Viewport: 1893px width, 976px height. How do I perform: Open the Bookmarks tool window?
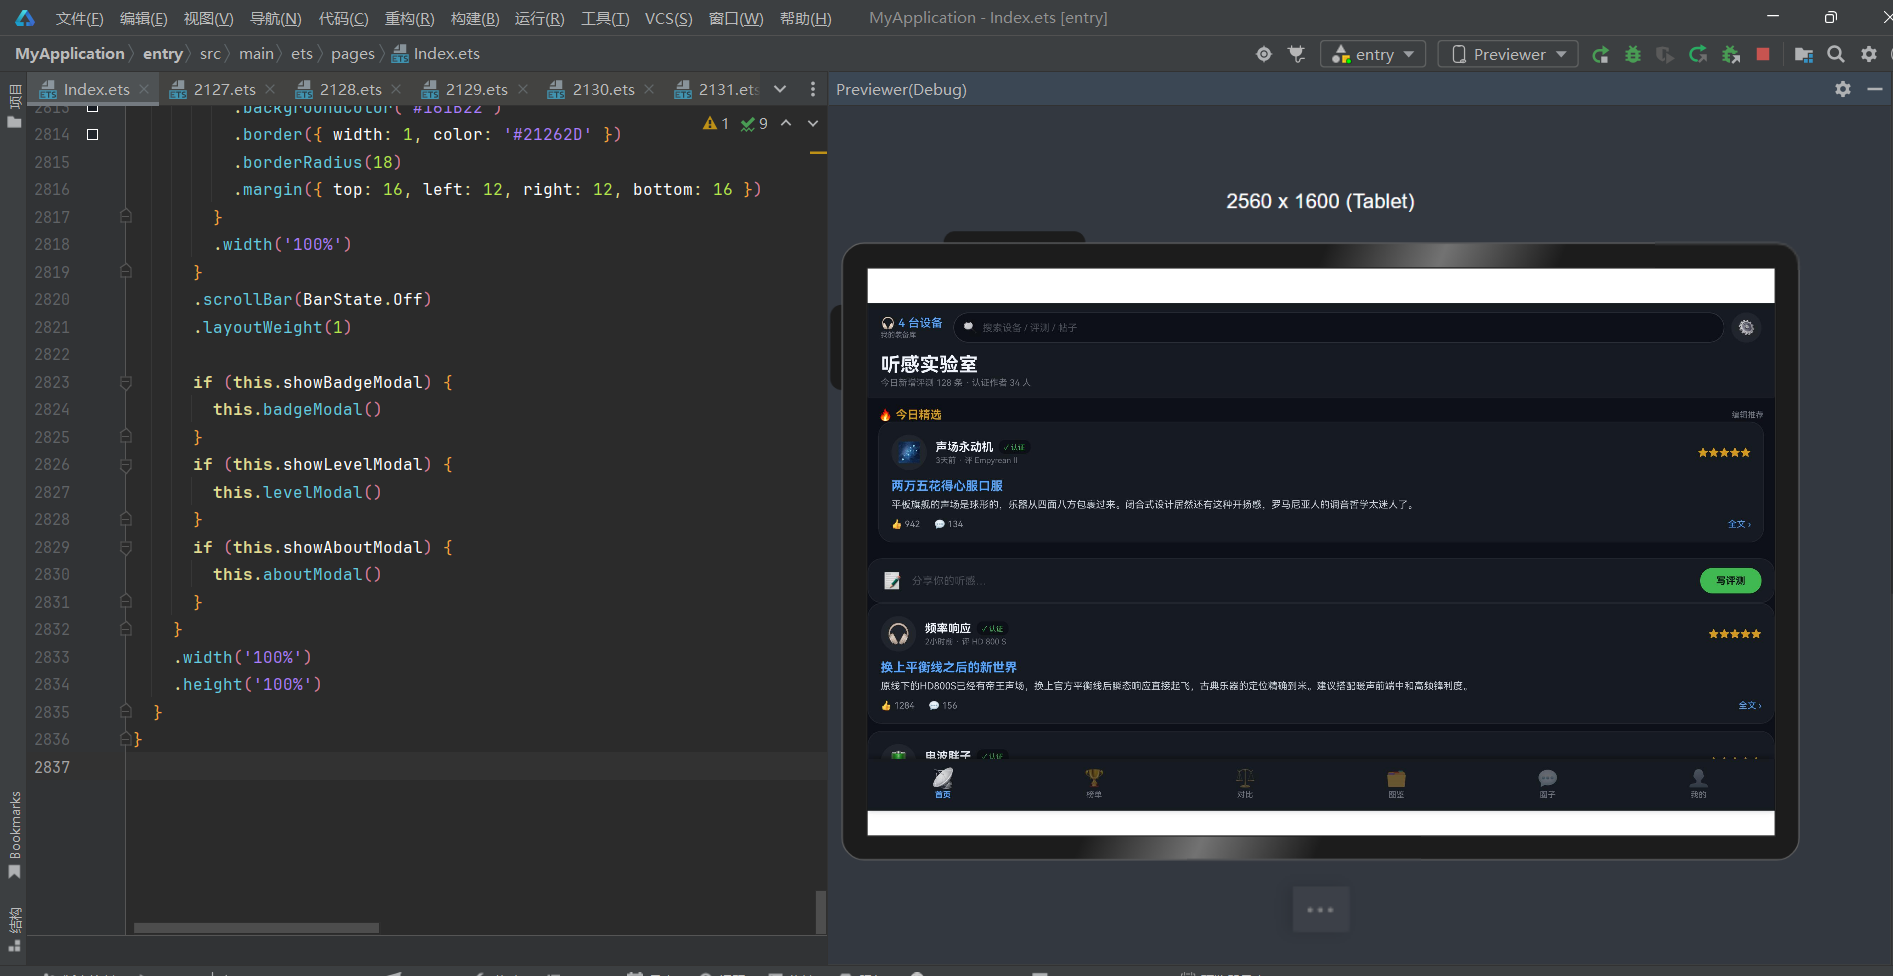tap(15, 835)
